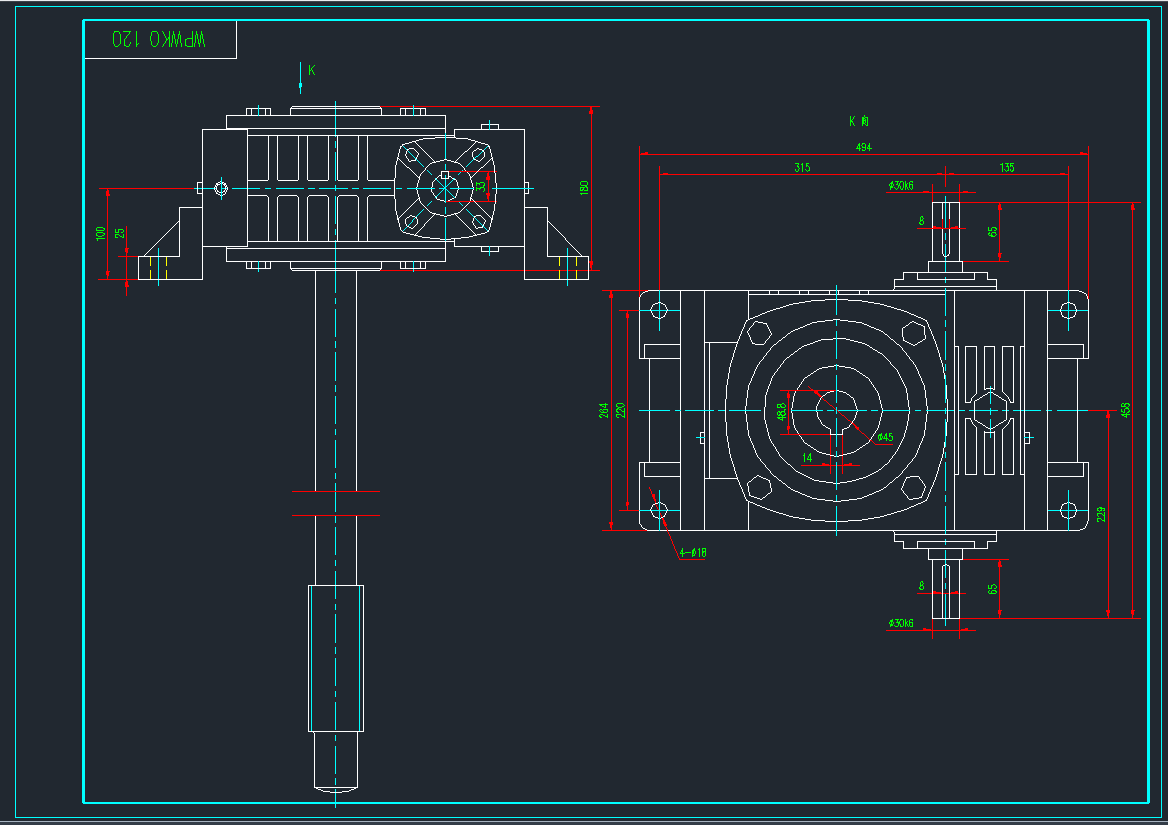1168x825 pixels.
Task: Select the 33 dimension in the flange view
Action: point(480,186)
